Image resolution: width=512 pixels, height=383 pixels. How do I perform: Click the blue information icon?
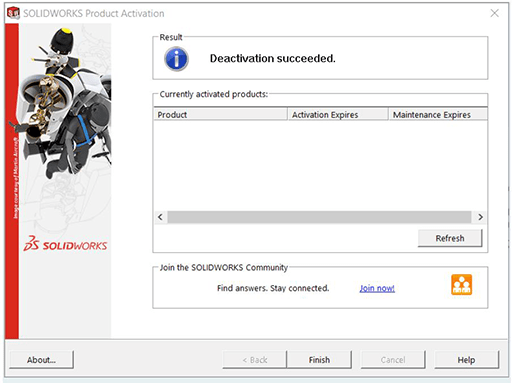click(x=176, y=59)
